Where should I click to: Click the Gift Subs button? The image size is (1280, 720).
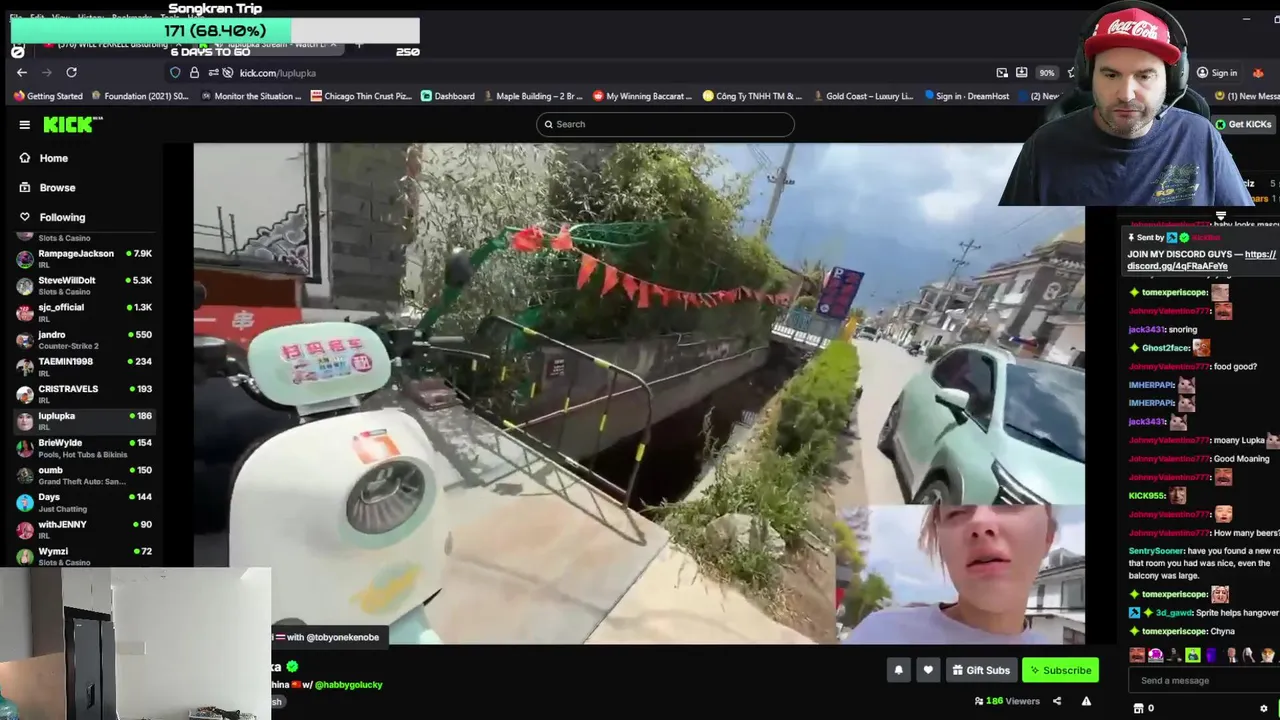981,670
